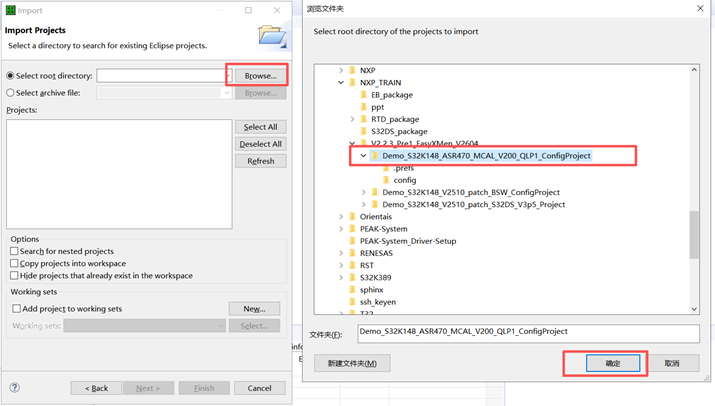Click the sphinx folder icon
The width and height of the screenshot is (715, 406).
point(352,290)
